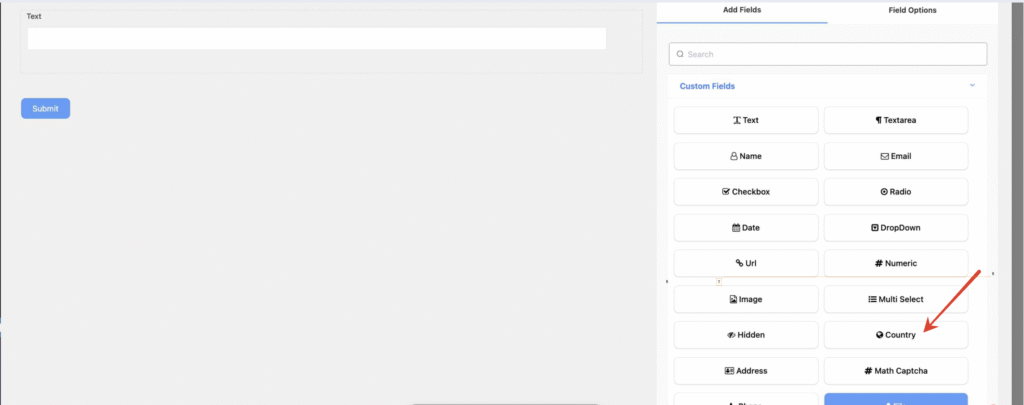
Task: Add the Textarea field
Action: (896, 120)
